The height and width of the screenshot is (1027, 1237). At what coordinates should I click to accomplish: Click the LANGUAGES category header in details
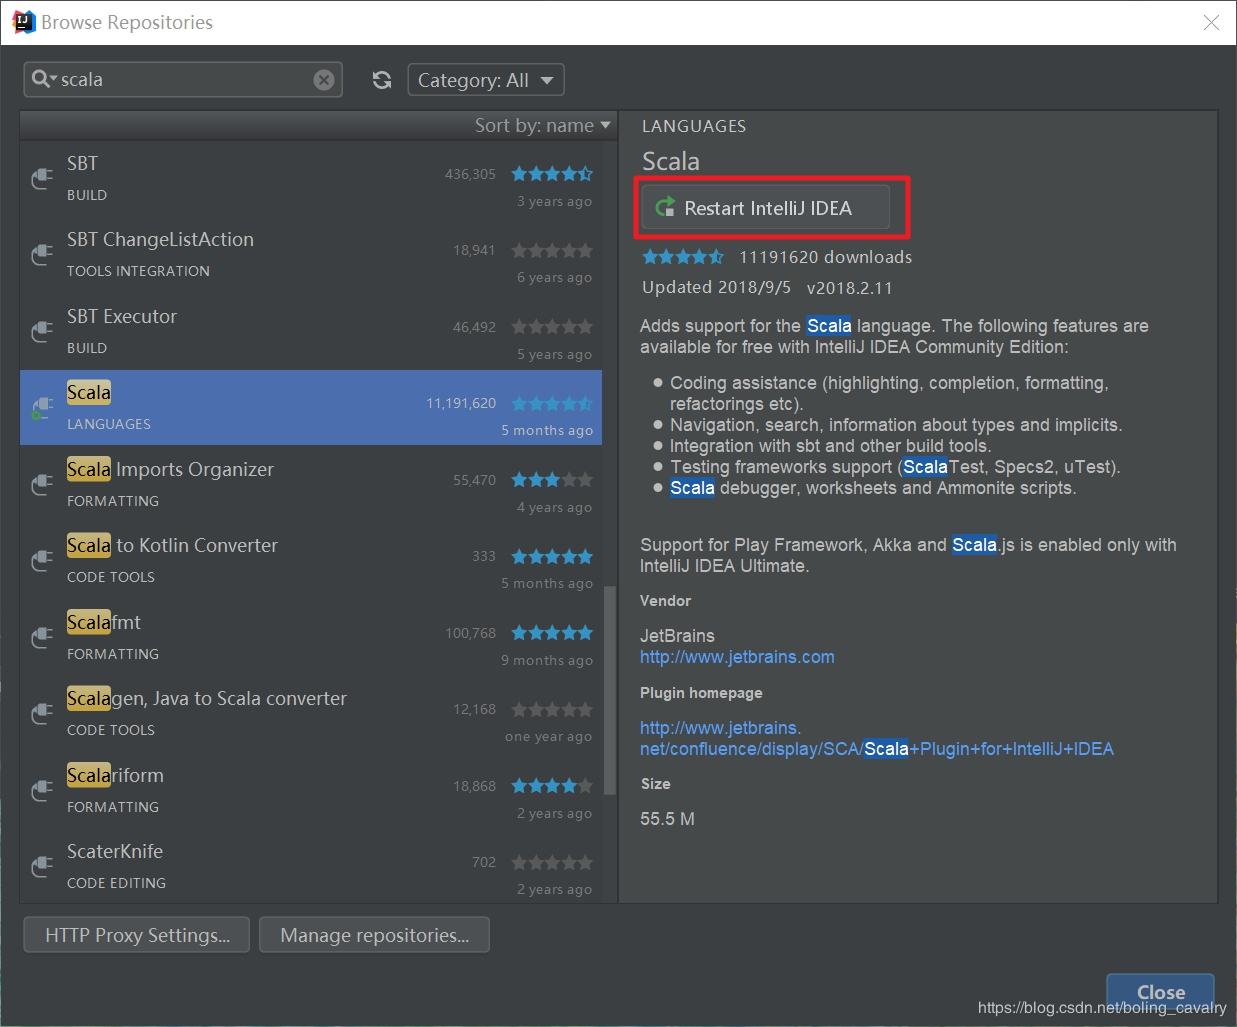(x=694, y=126)
